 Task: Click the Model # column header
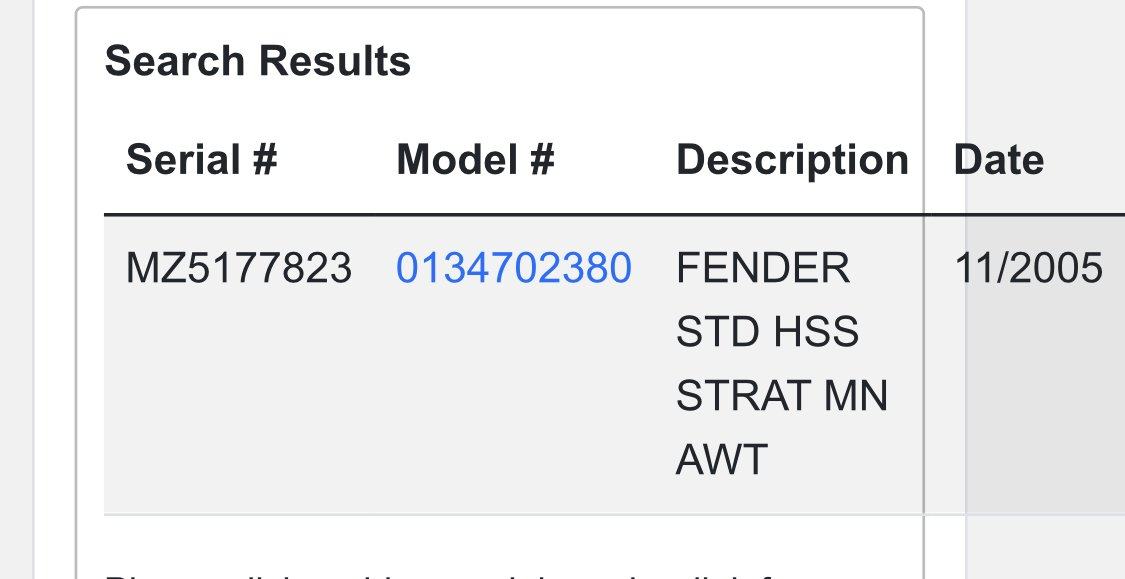pos(475,160)
